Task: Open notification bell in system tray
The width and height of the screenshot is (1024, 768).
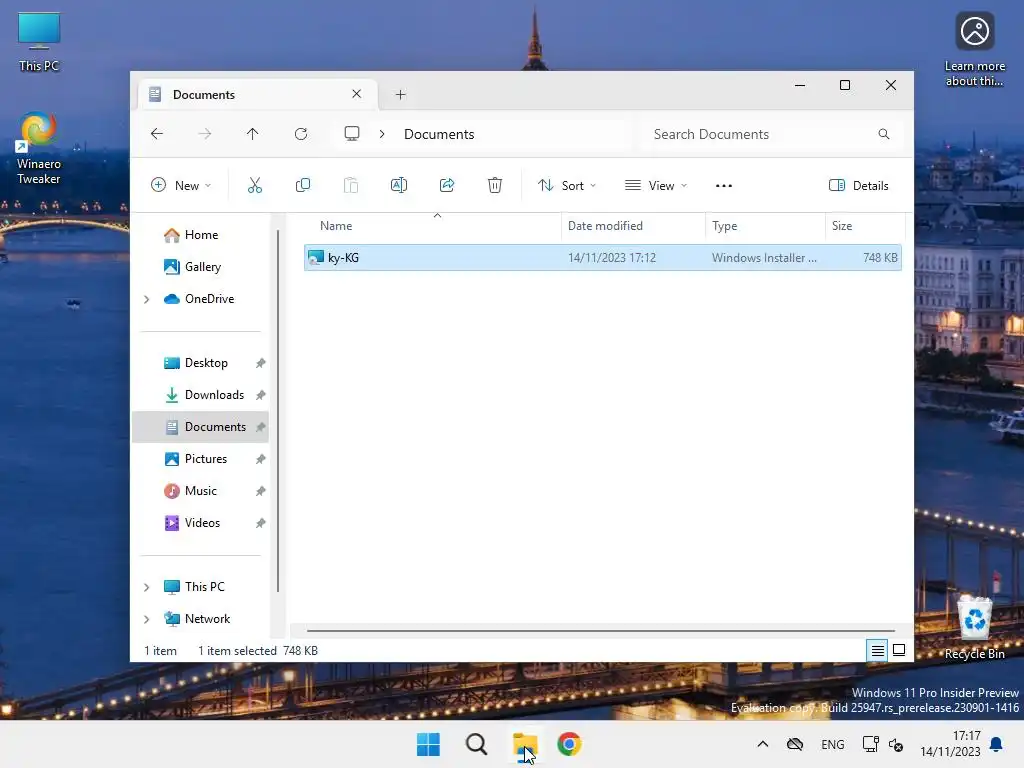Action: pos(997,744)
